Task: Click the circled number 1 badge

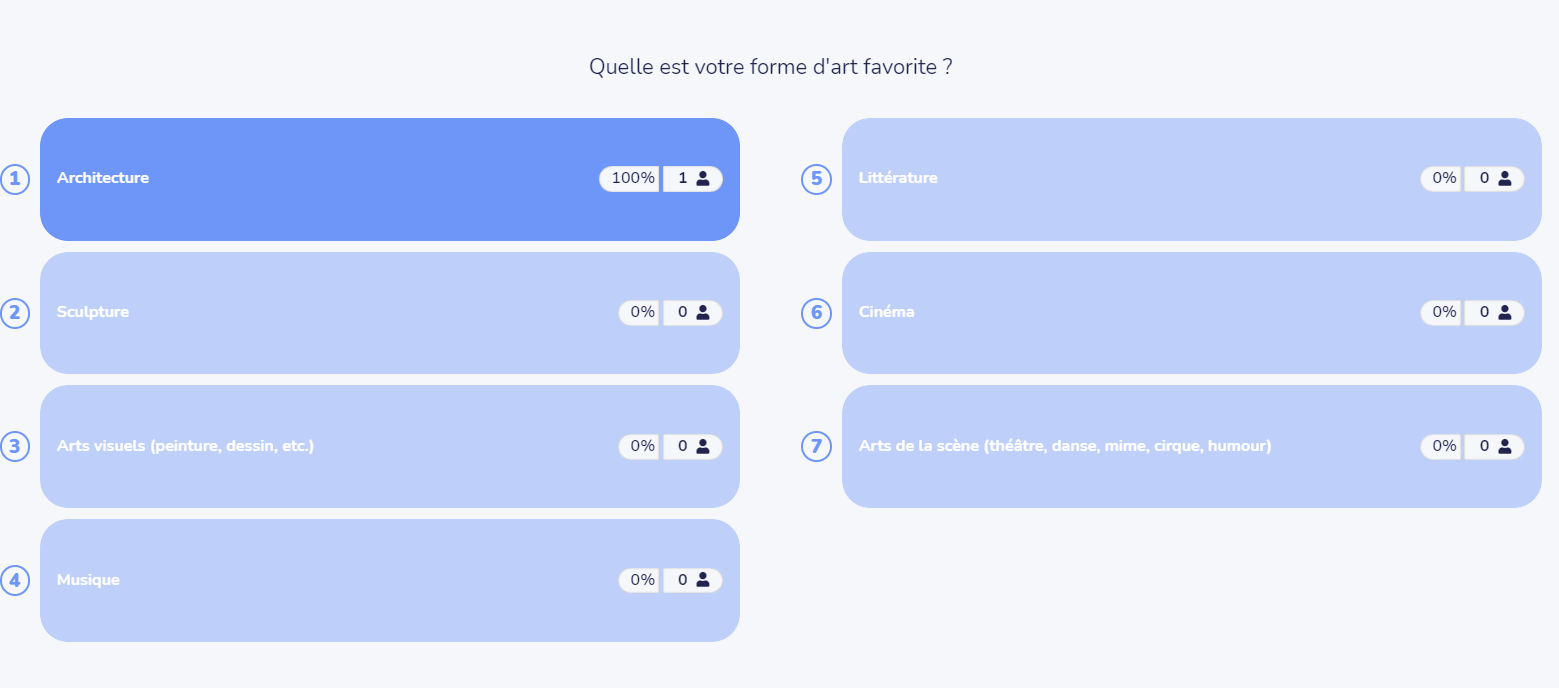Action: (x=14, y=179)
